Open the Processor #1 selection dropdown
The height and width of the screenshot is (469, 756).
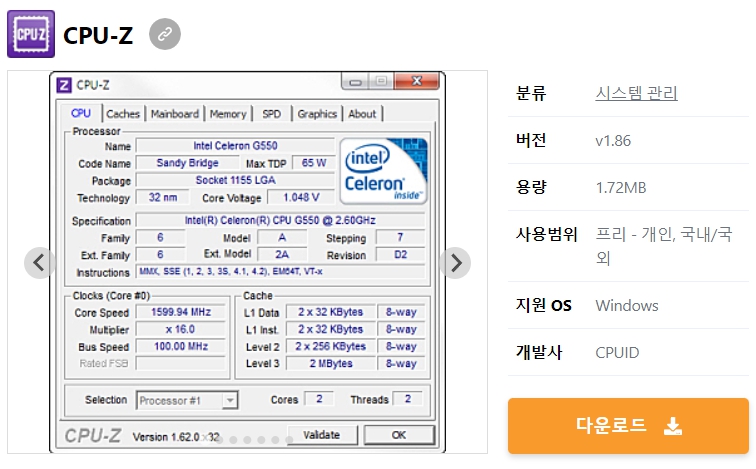(187, 400)
